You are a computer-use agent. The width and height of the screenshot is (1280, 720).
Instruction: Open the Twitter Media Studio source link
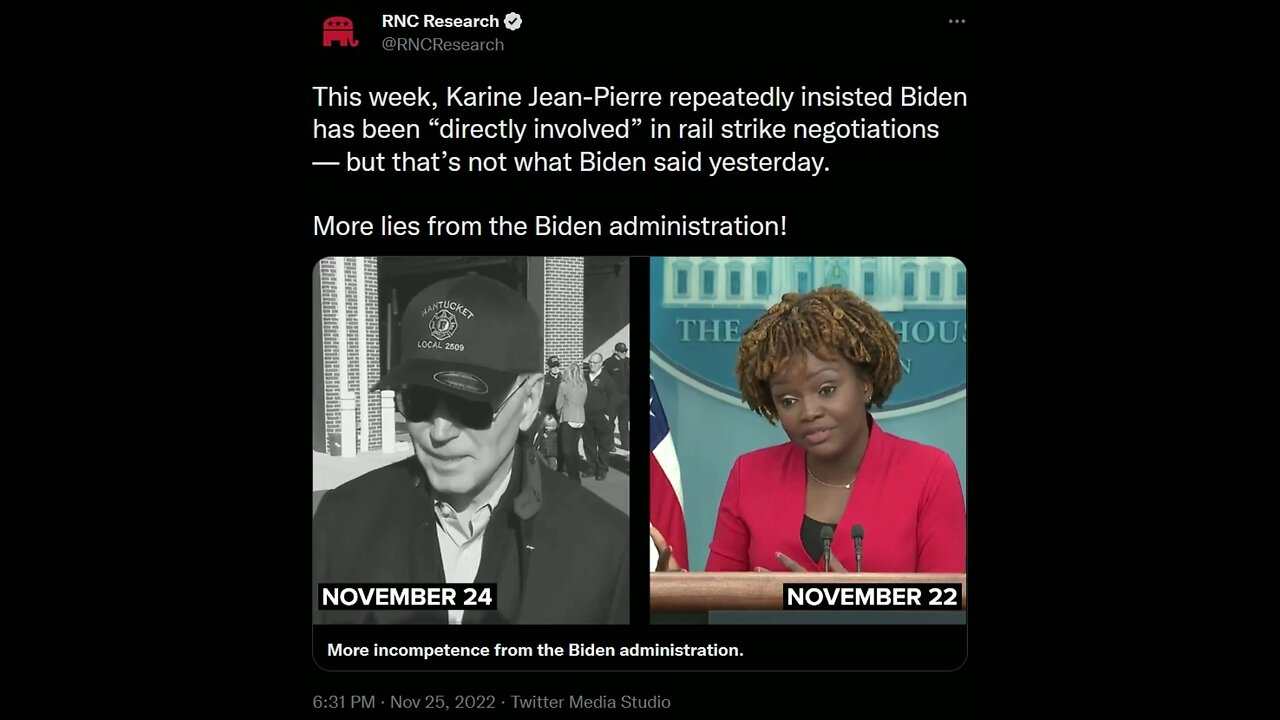(x=590, y=702)
